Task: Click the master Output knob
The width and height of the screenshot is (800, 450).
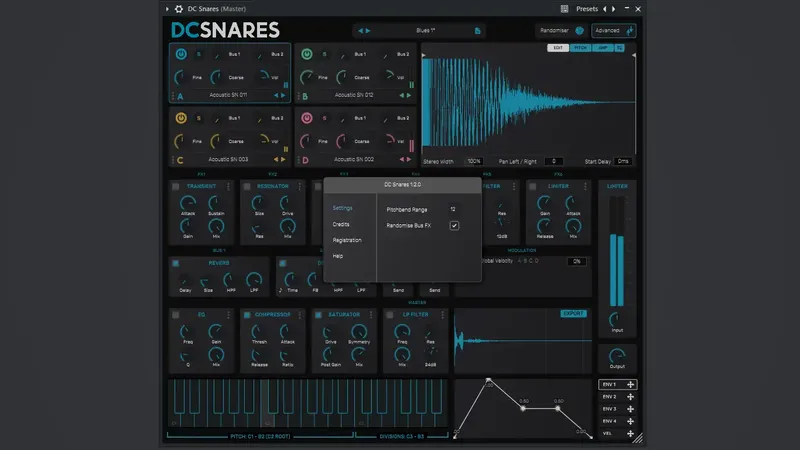Action: click(617, 355)
